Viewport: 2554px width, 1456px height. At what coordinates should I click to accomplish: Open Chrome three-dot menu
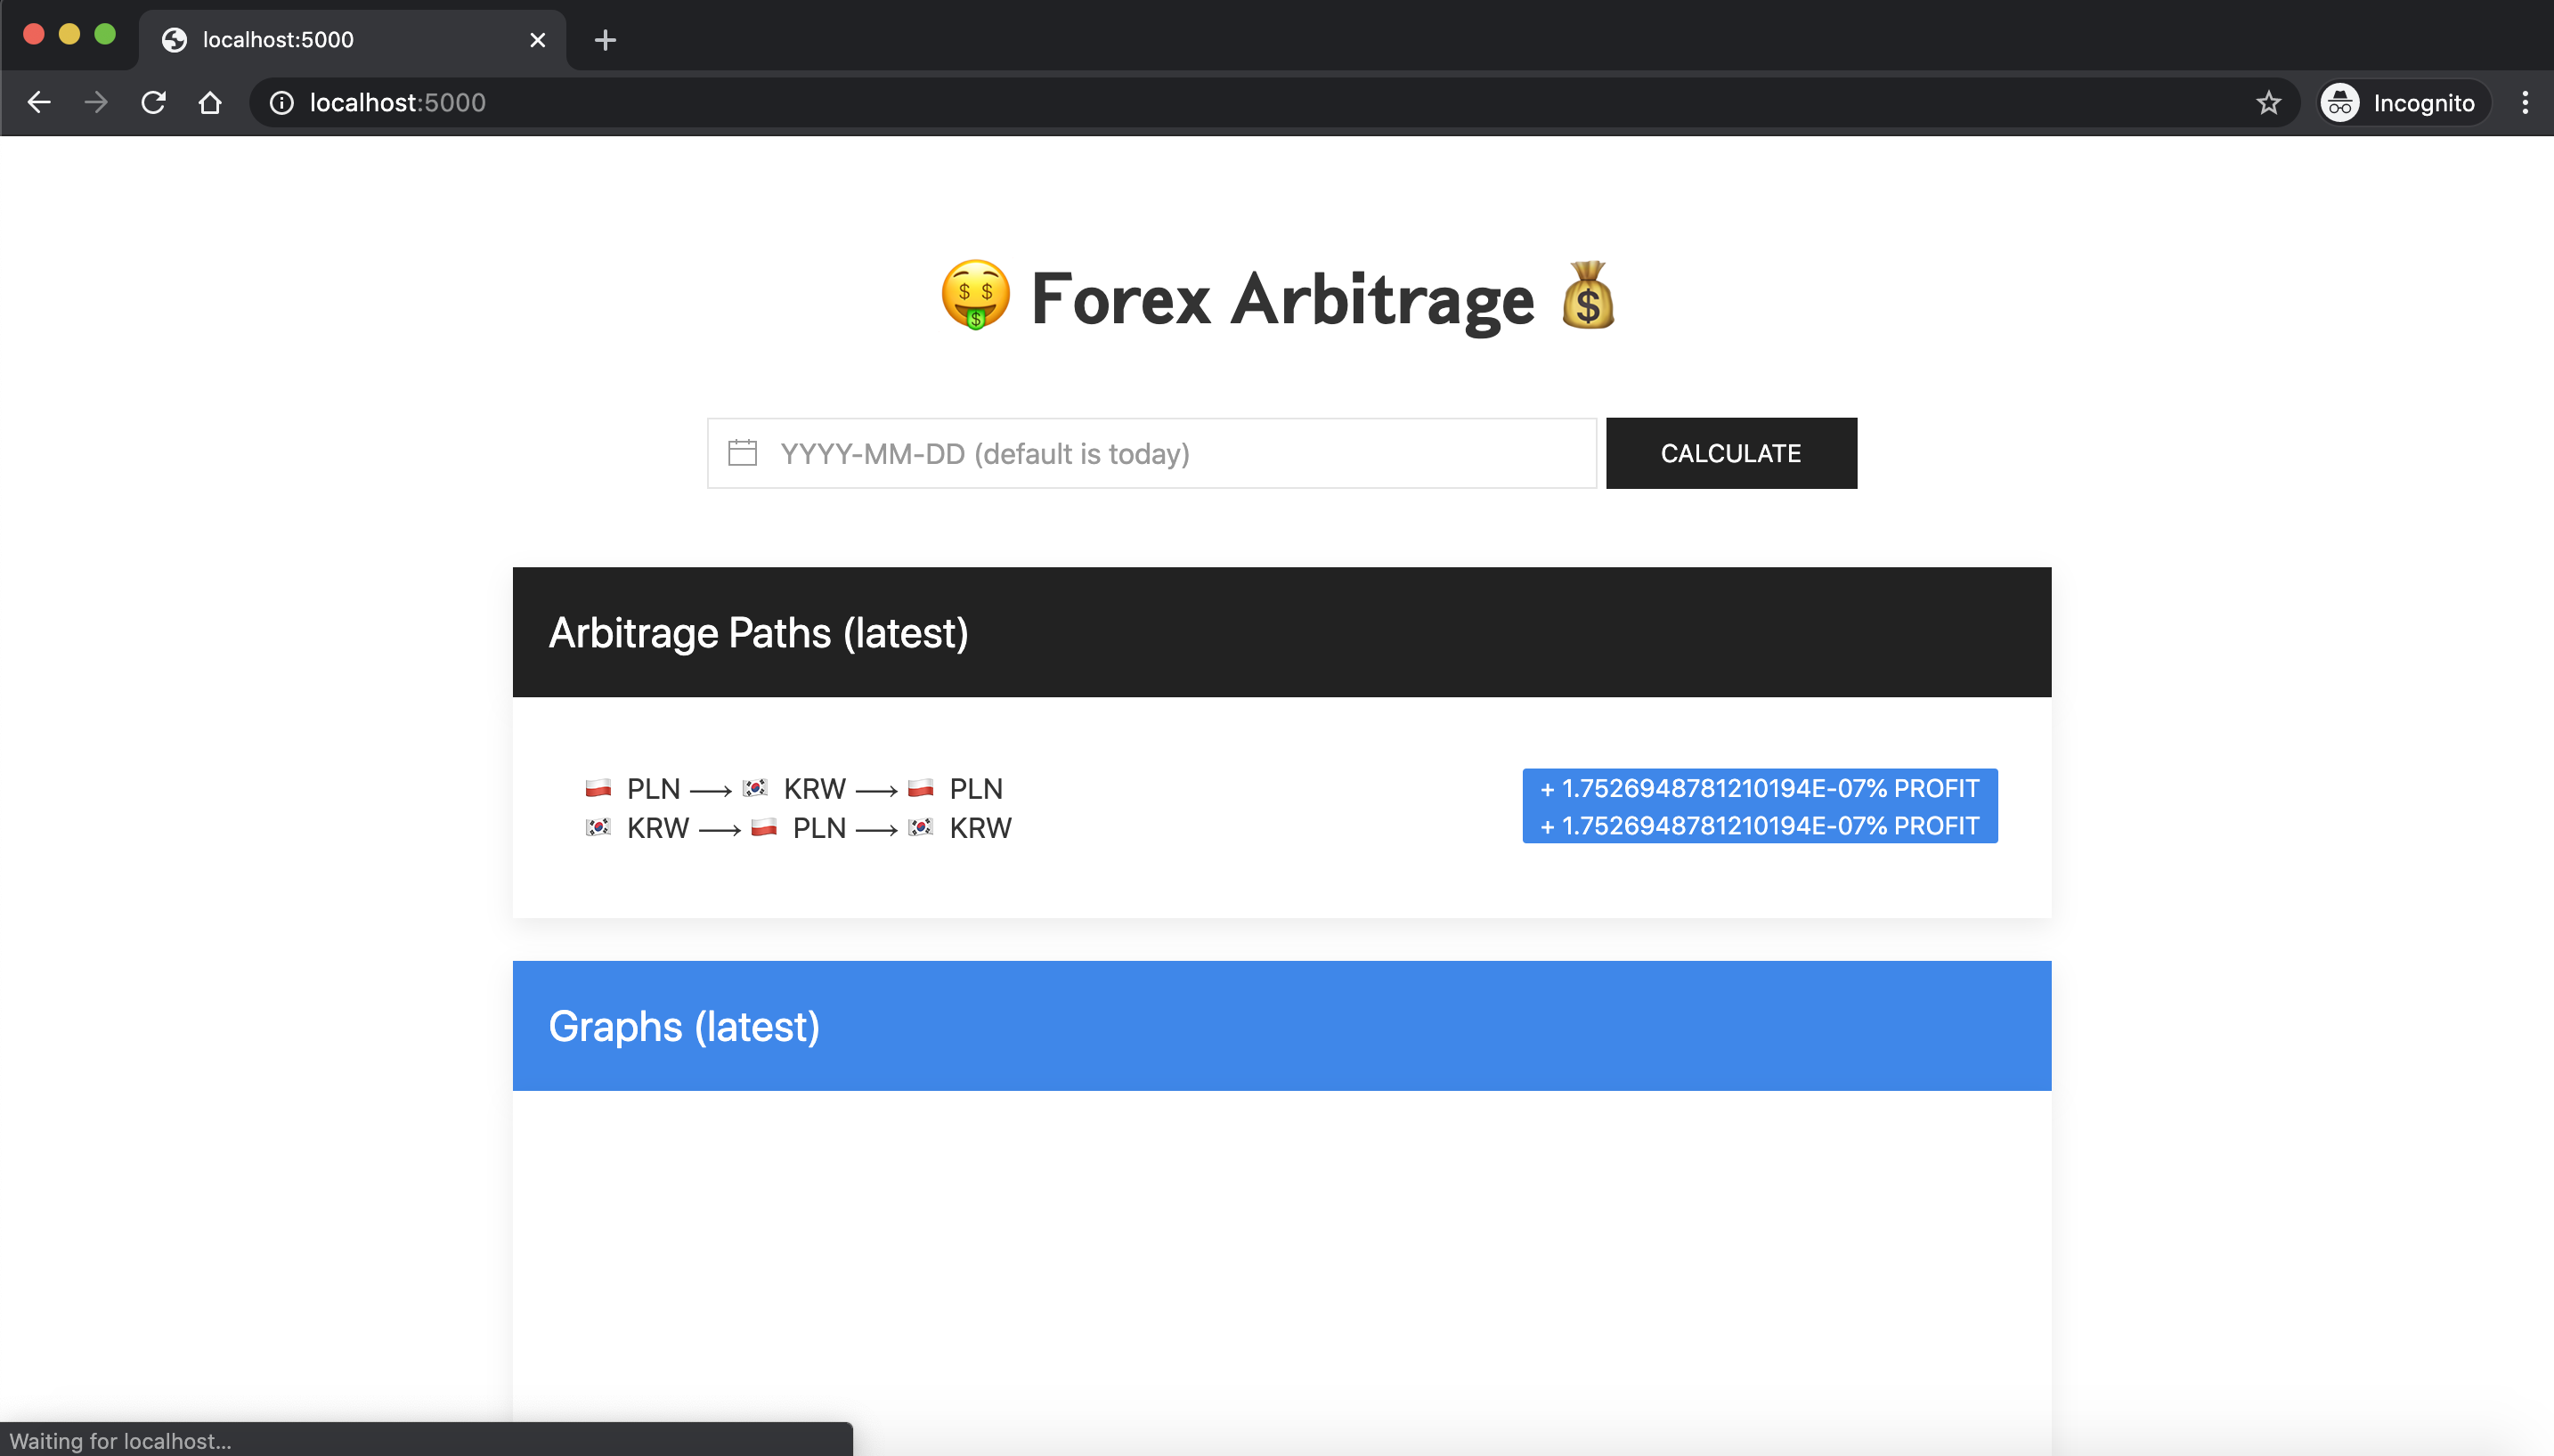pyautogui.click(x=2525, y=102)
